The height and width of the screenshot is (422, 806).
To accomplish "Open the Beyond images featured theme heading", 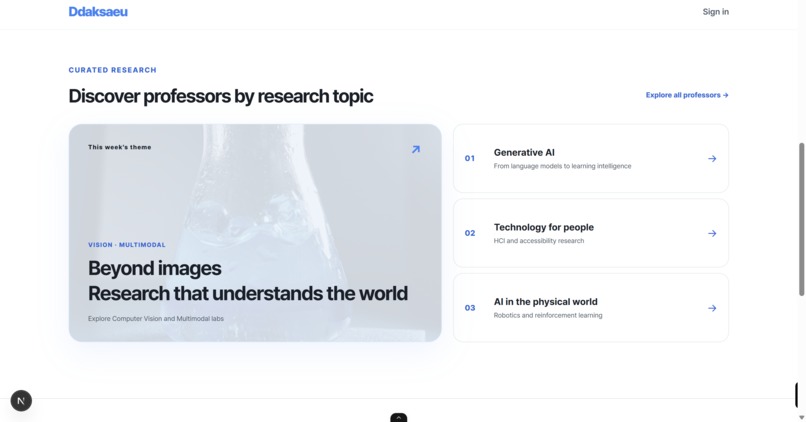I will pos(248,281).
